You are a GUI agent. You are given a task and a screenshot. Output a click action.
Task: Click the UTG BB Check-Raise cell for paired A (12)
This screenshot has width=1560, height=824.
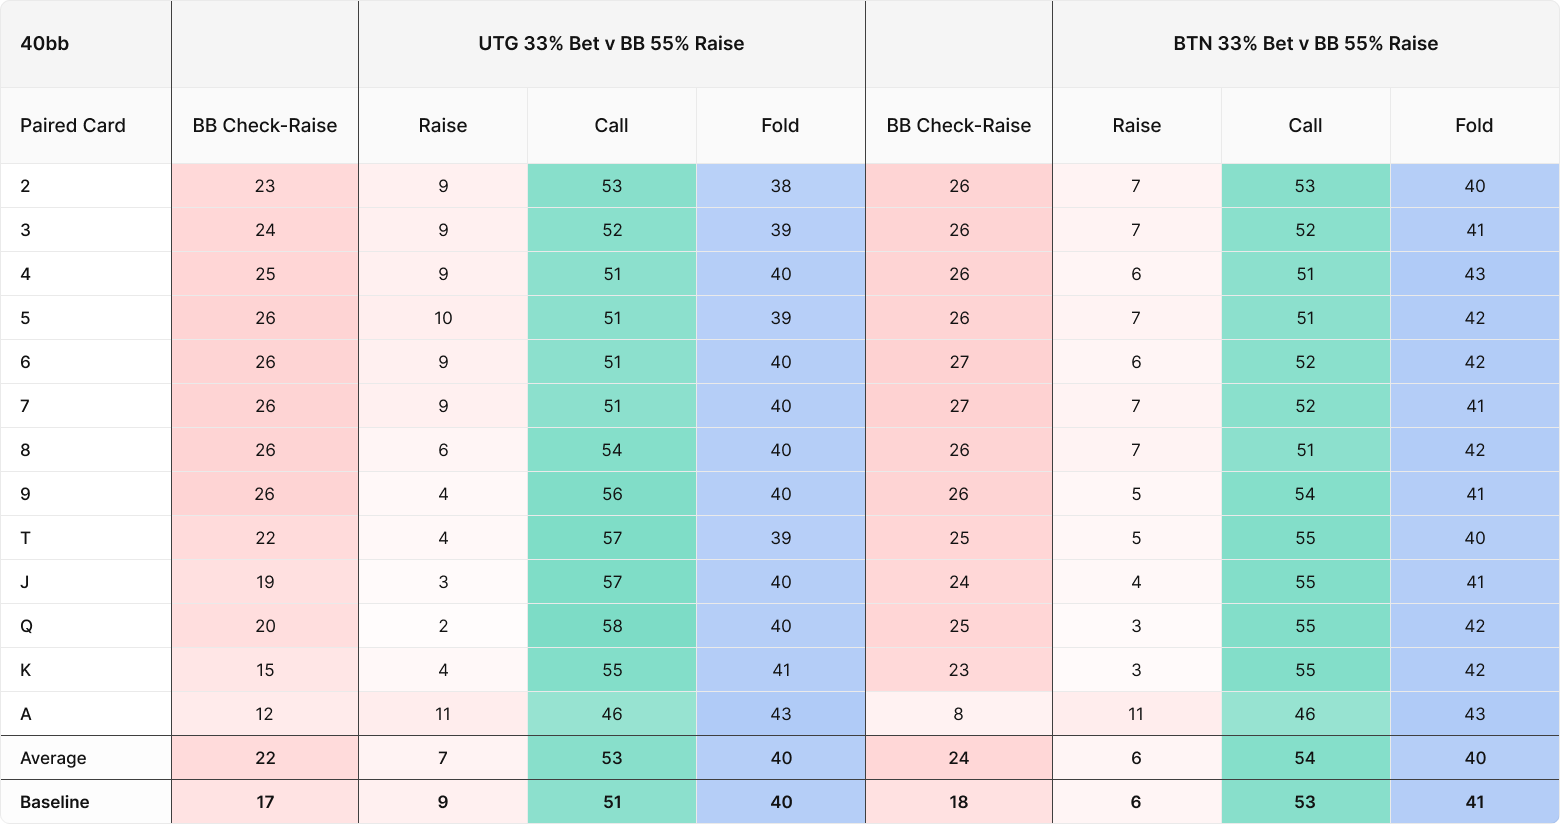click(265, 714)
